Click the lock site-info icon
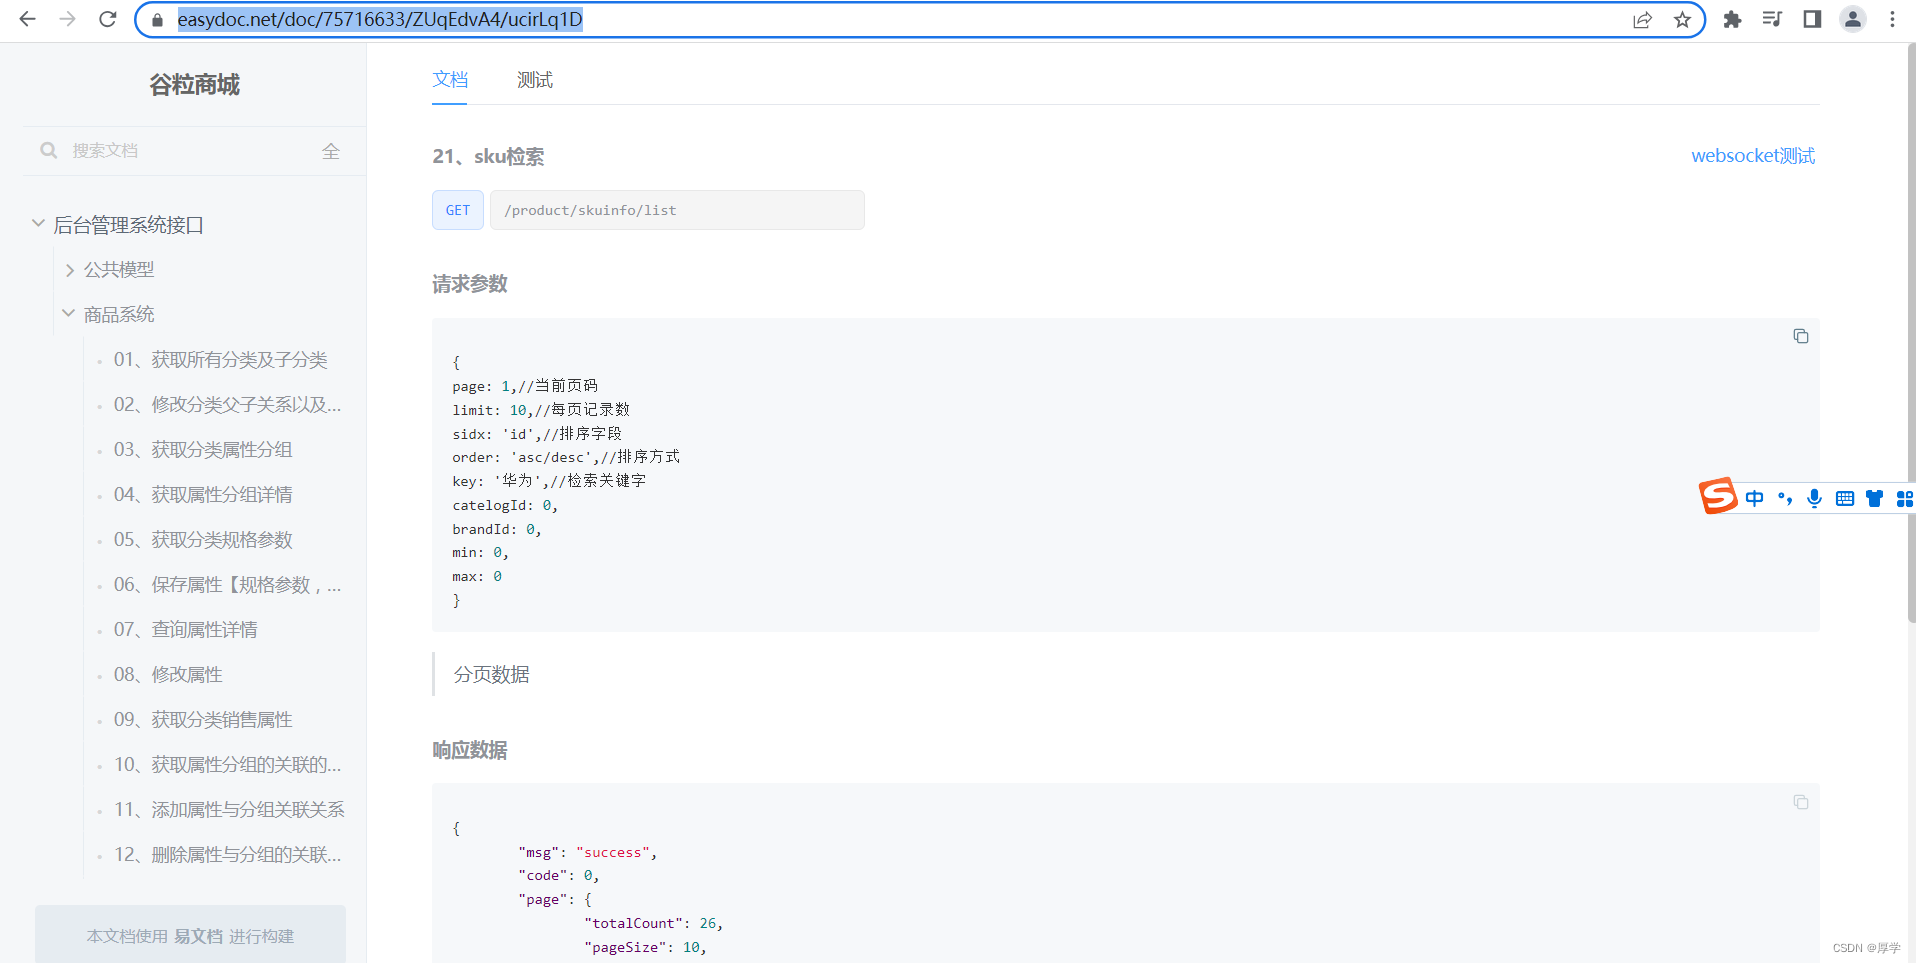This screenshot has height=963, width=1916. [157, 20]
